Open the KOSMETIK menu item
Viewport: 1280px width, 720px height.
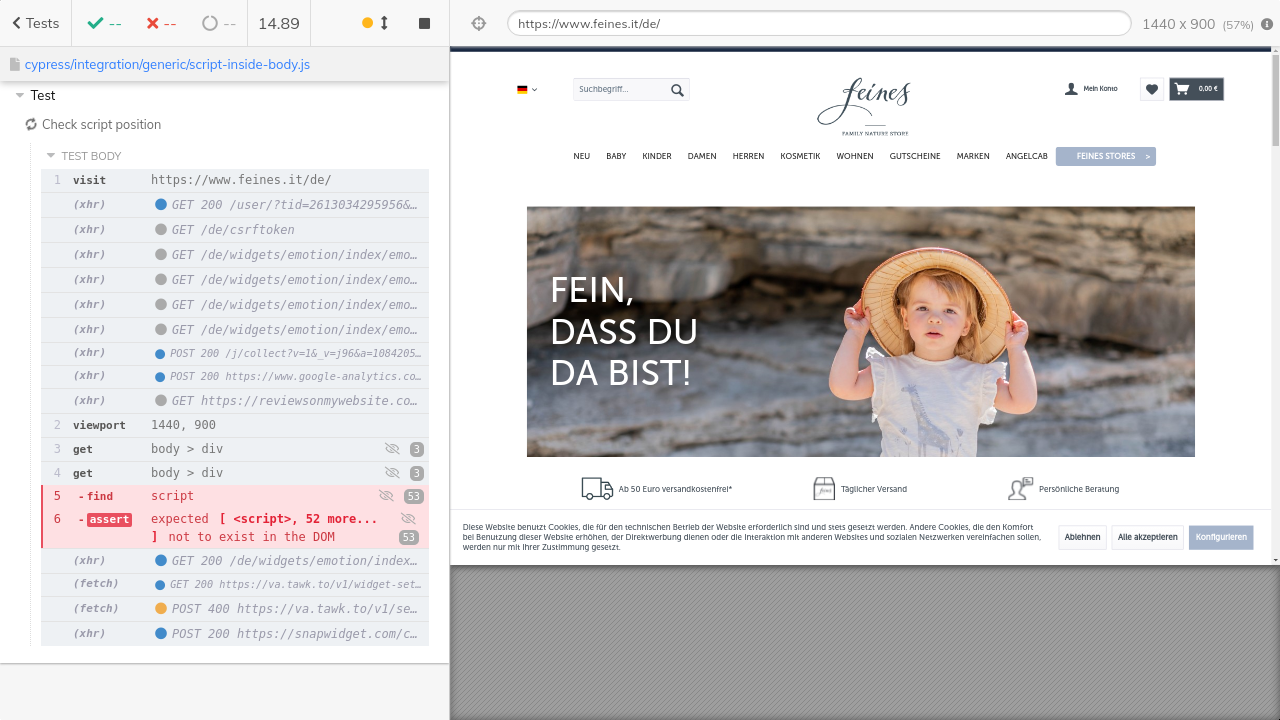[800, 156]
